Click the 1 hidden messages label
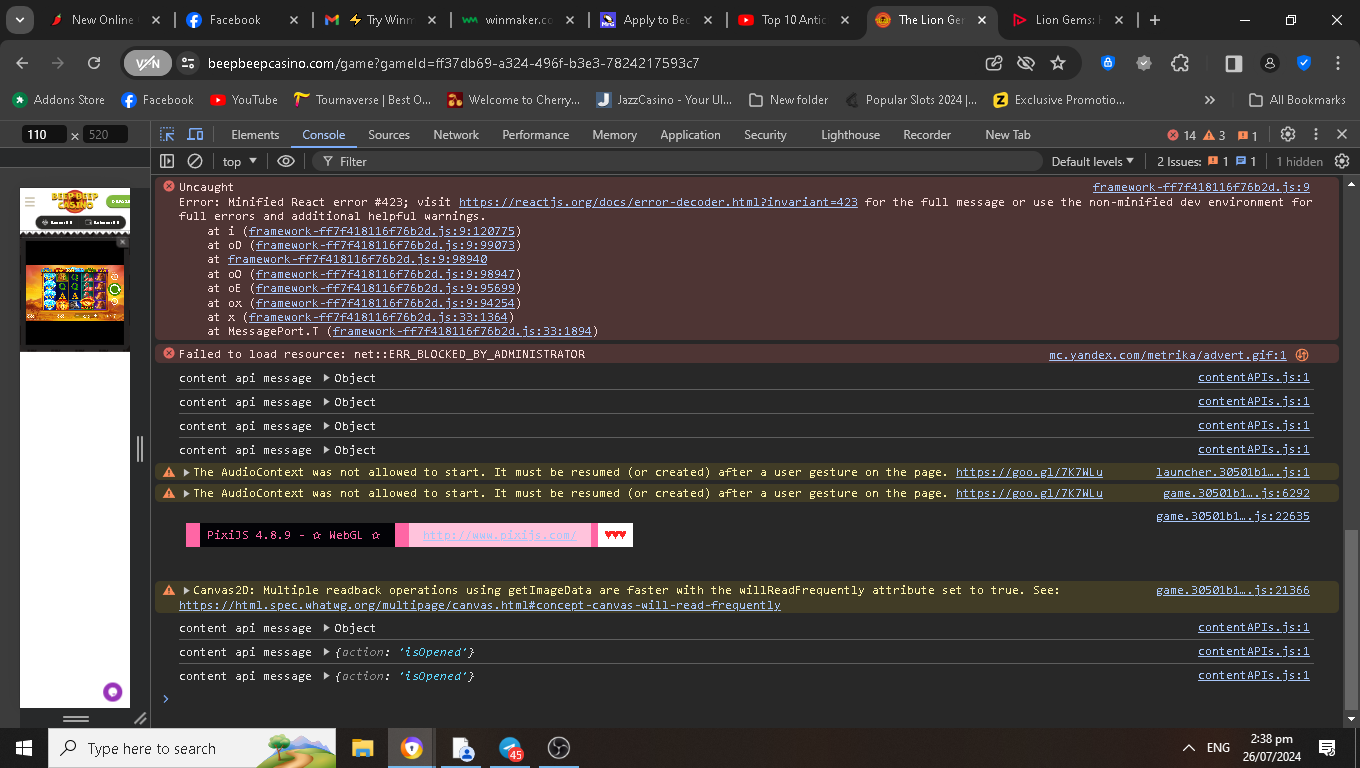 [1299, 161]
